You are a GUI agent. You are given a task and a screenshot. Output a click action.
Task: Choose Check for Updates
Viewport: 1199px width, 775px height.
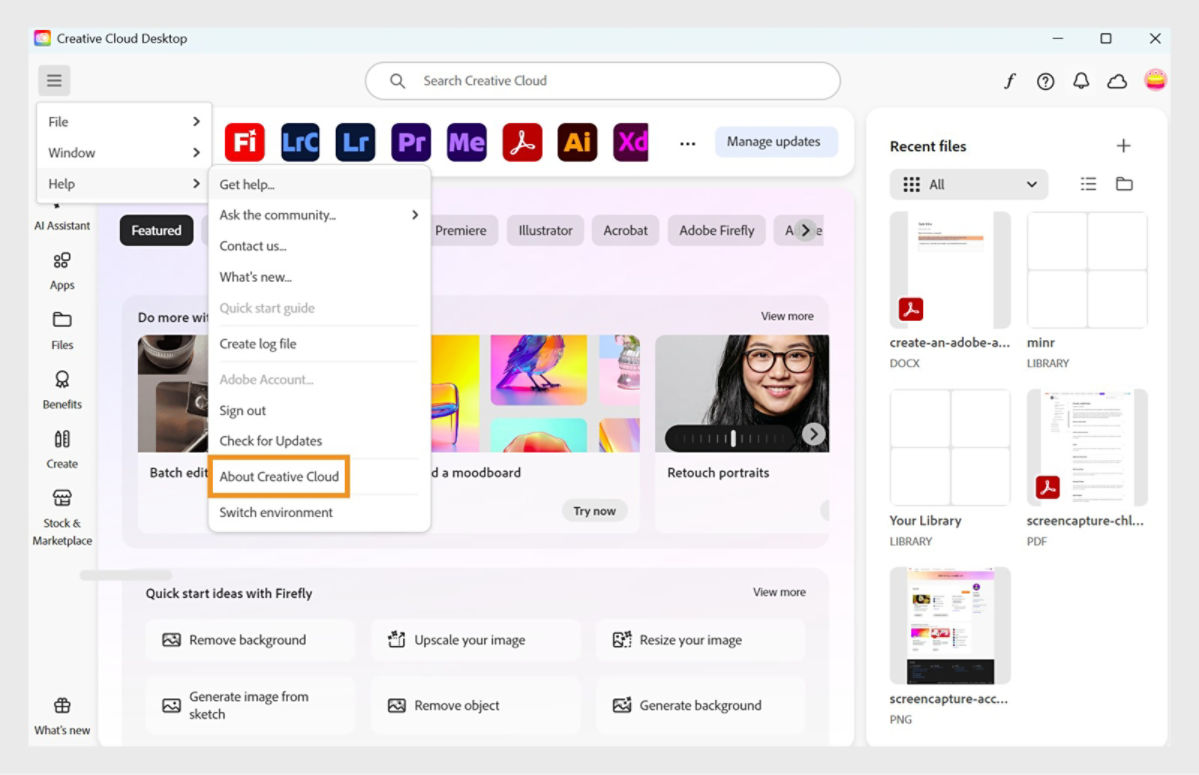tap(319, 441)
